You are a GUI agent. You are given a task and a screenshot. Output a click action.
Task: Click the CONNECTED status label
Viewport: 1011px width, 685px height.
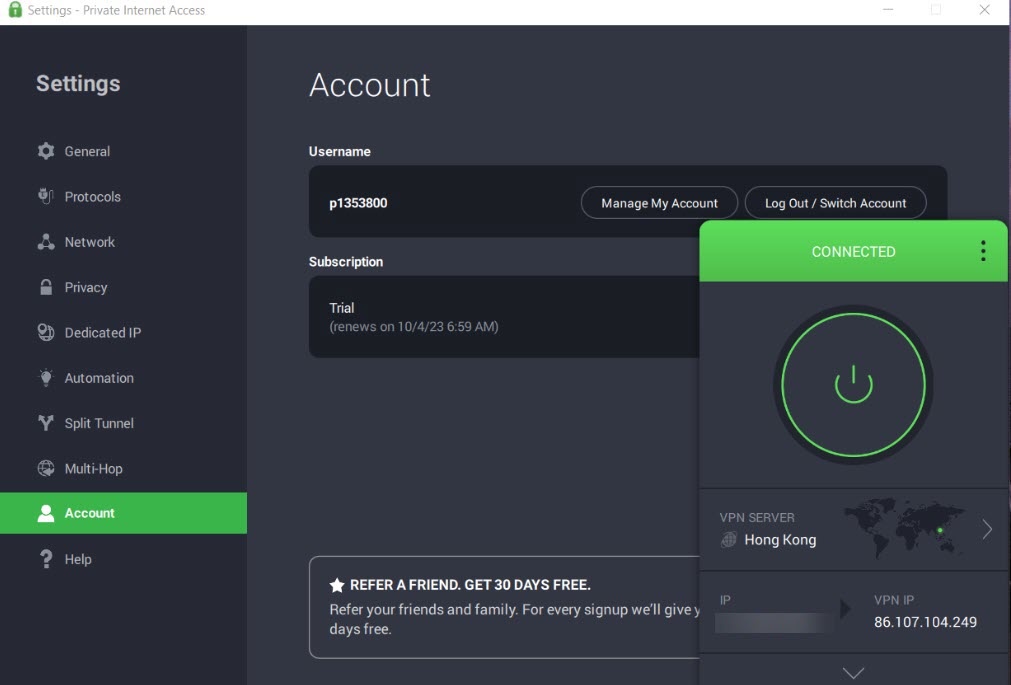[853, 252]
